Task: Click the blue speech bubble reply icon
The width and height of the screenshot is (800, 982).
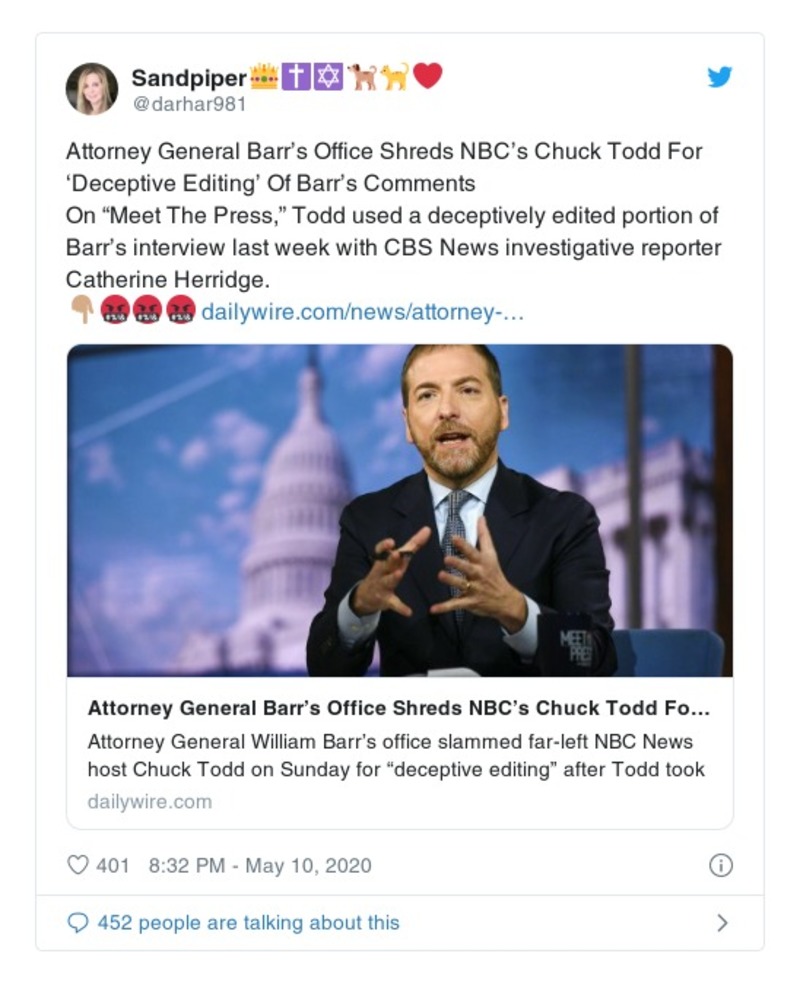Action: coord(77,922)
